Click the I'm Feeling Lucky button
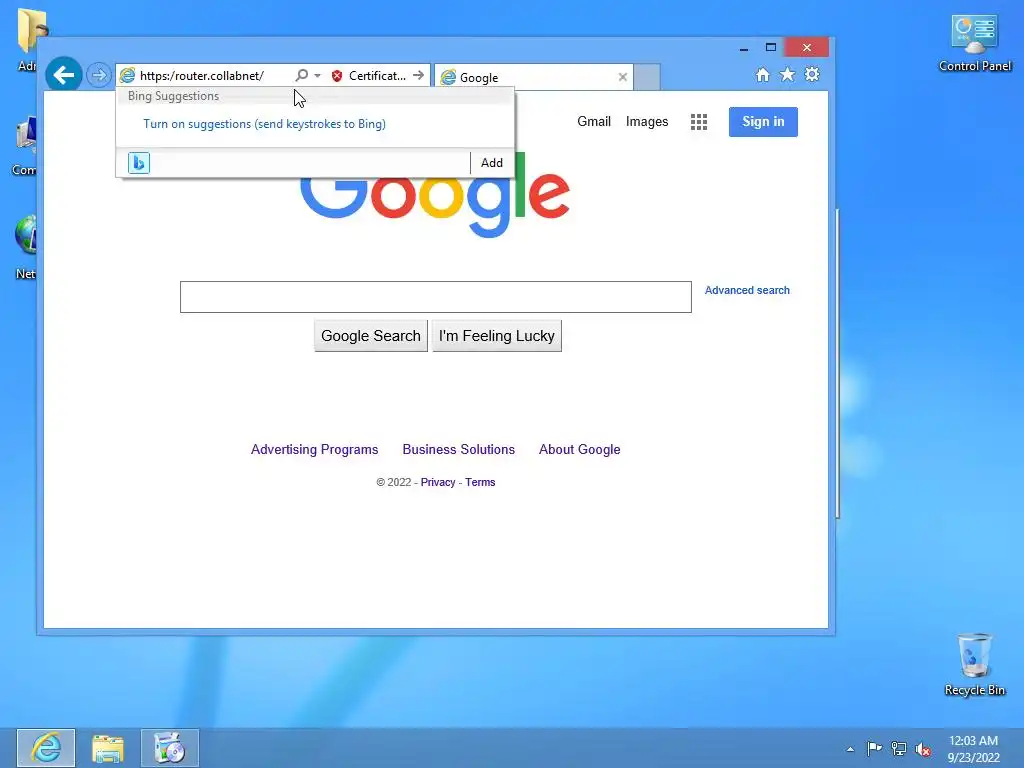Image resolution: width=1024 pixels, height=768 pixels. (496, 336)
